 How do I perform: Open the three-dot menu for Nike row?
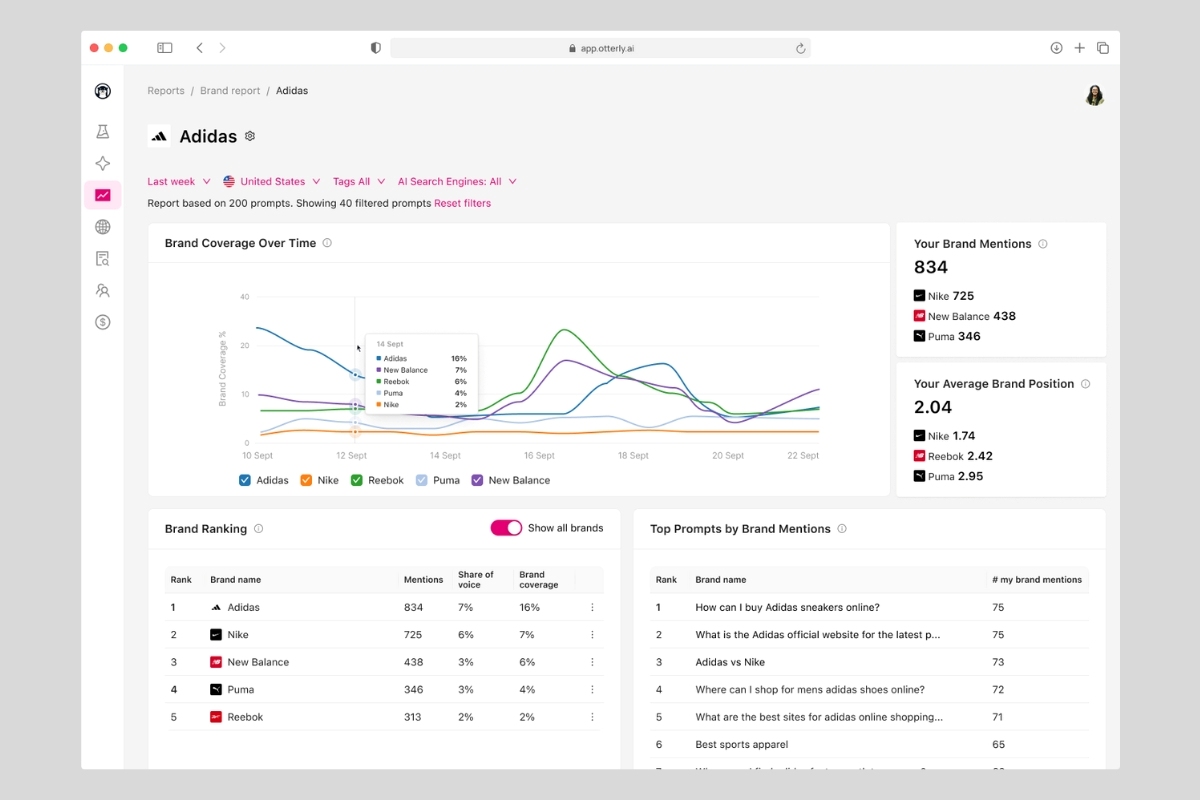click(x=592, y=635)
